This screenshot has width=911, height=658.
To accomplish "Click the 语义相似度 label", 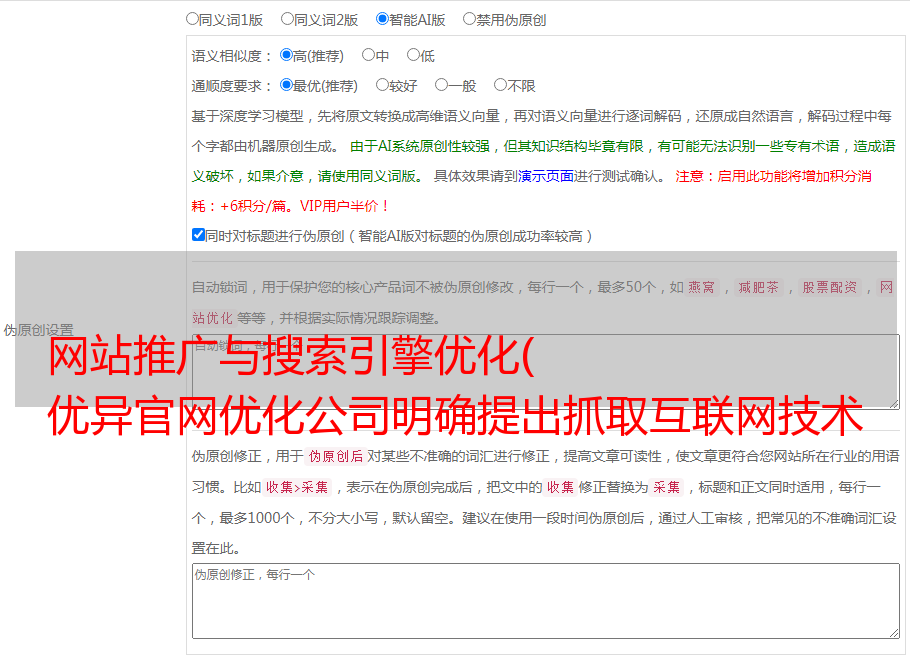I will pos(232,56).
